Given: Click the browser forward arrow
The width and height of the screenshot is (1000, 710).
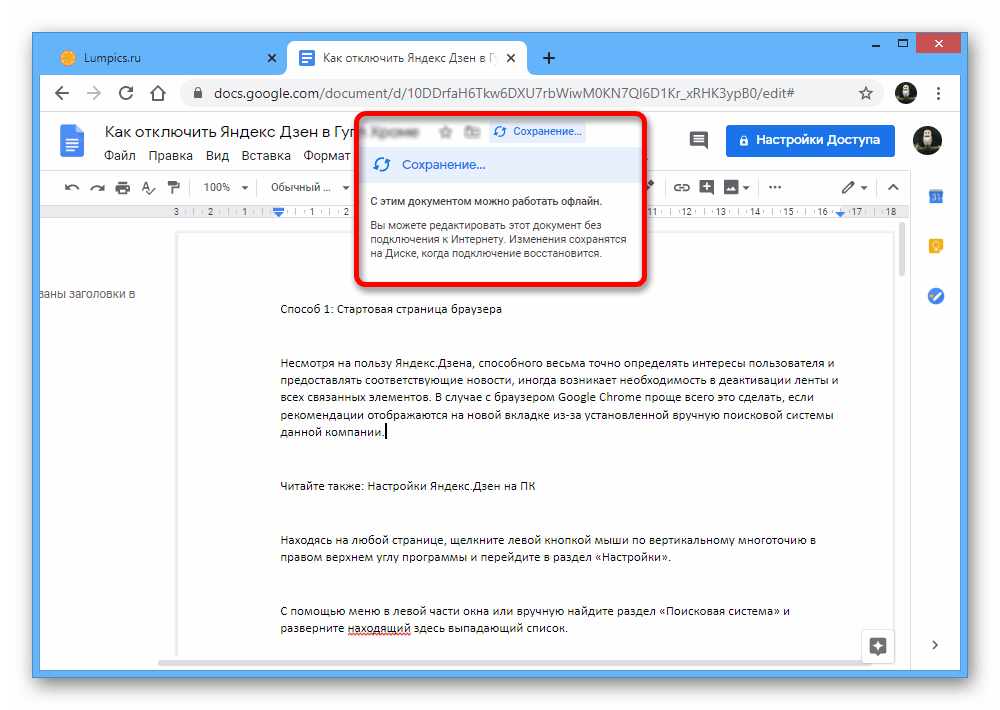Looking at the screenshot, I should [94, 93].
